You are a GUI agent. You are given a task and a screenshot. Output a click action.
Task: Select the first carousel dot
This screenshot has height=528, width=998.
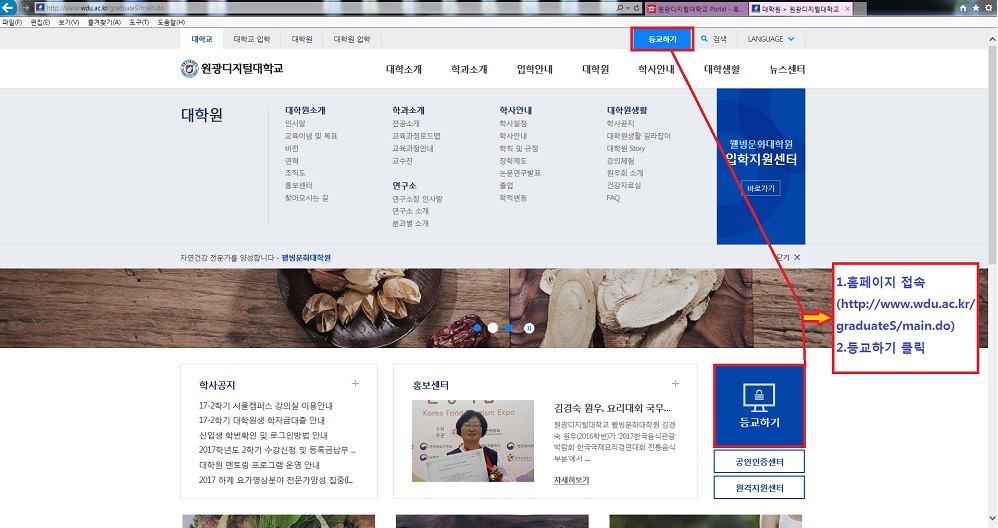tap(477, 328)
